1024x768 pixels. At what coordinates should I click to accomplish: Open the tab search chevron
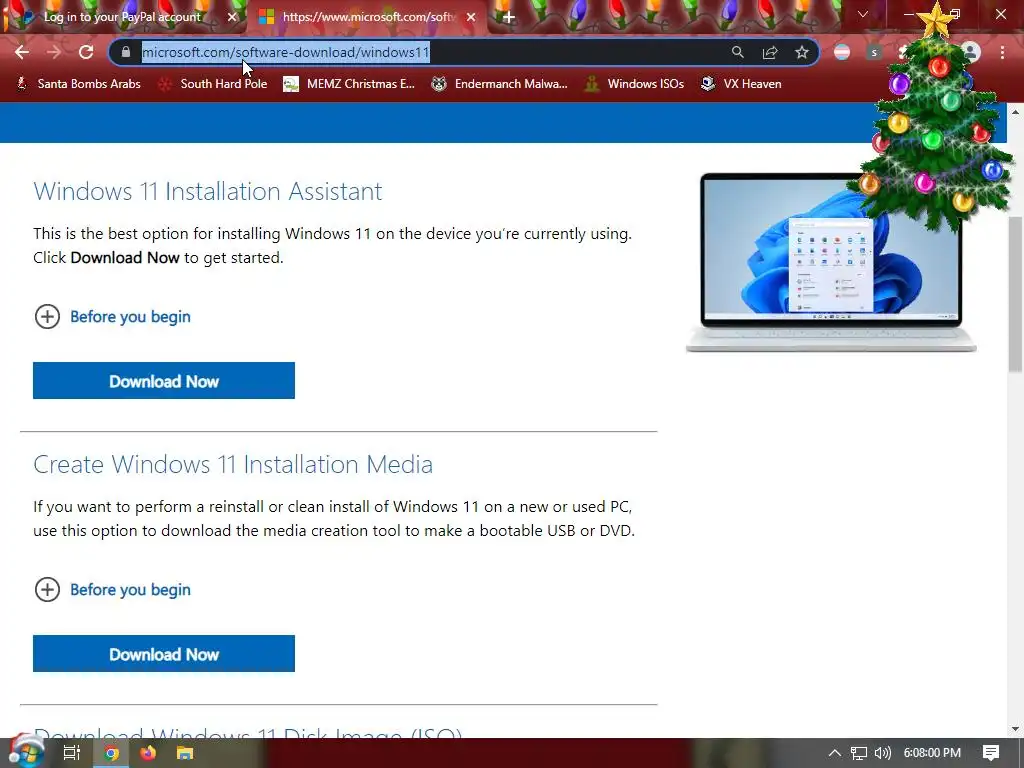pyautogui.click(x=863, y=14)
